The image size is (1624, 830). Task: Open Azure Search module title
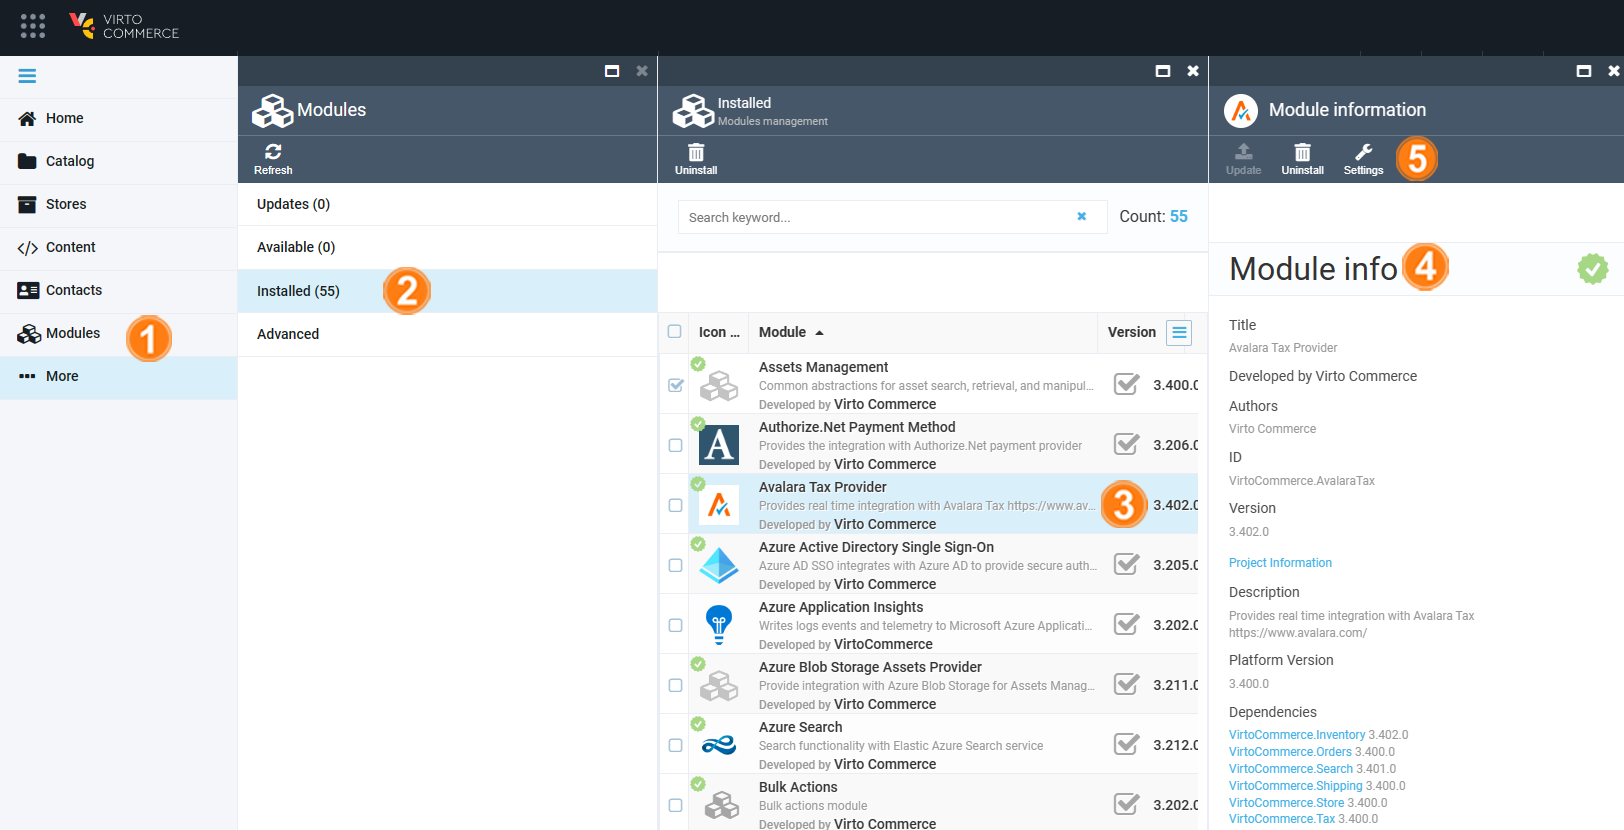click(x=800, y=727)
